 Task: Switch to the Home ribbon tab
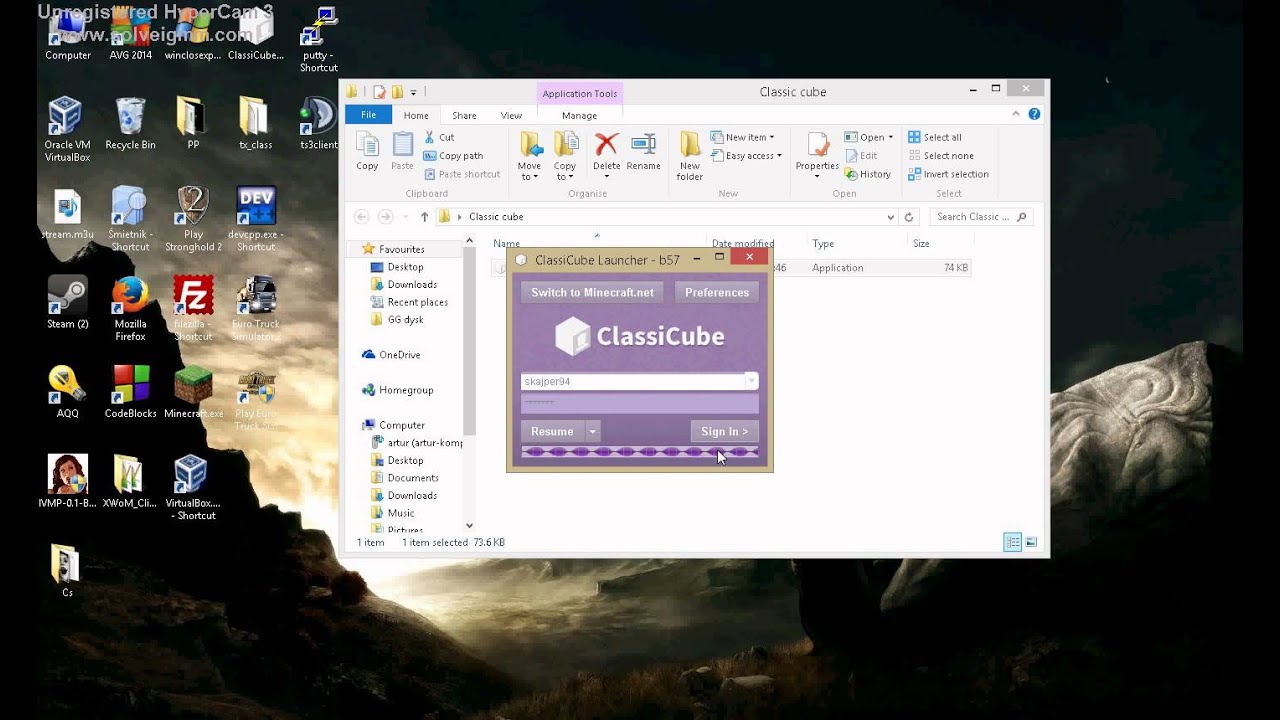coord(416,116)
